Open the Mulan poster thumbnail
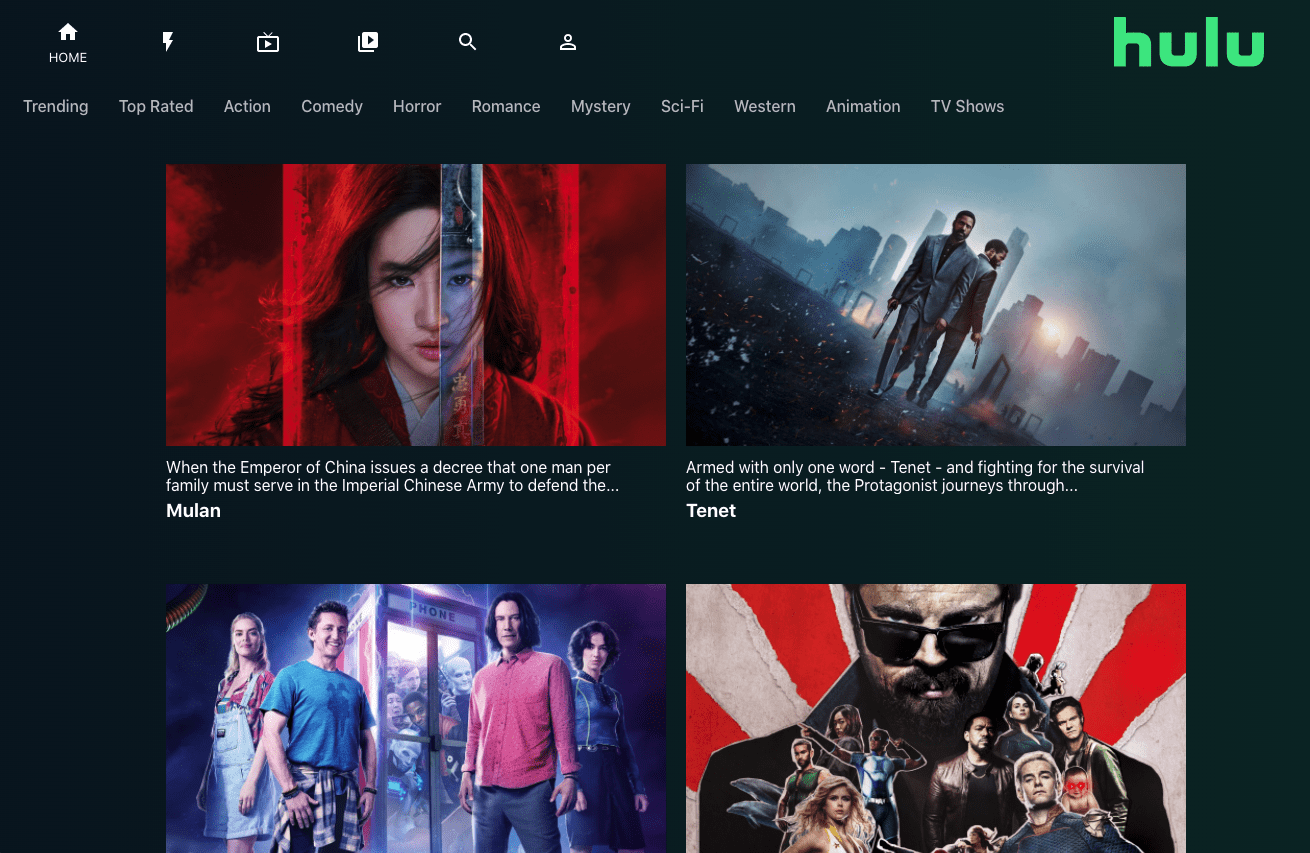The image size is (1310, 853). click(x=416, y=305)
